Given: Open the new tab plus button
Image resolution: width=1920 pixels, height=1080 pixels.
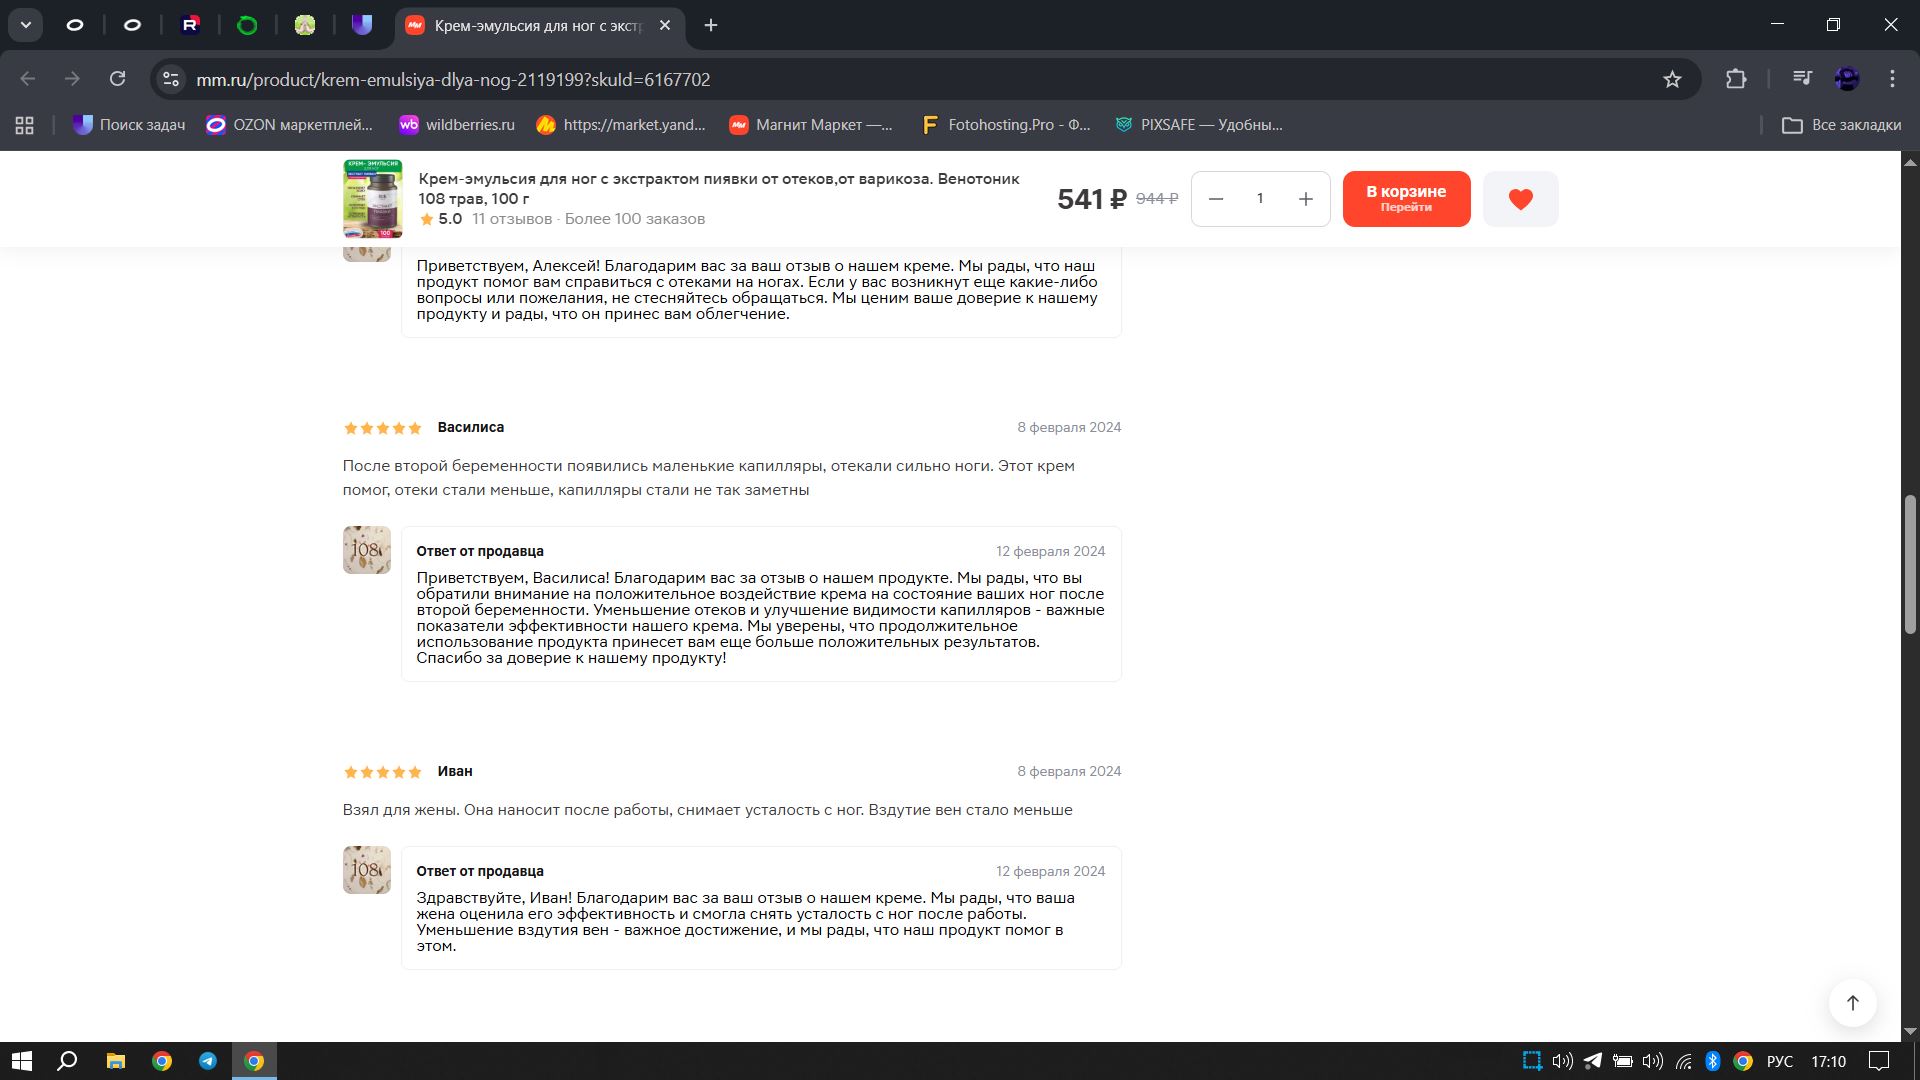Looking at the screenshot, I should 711,25.
